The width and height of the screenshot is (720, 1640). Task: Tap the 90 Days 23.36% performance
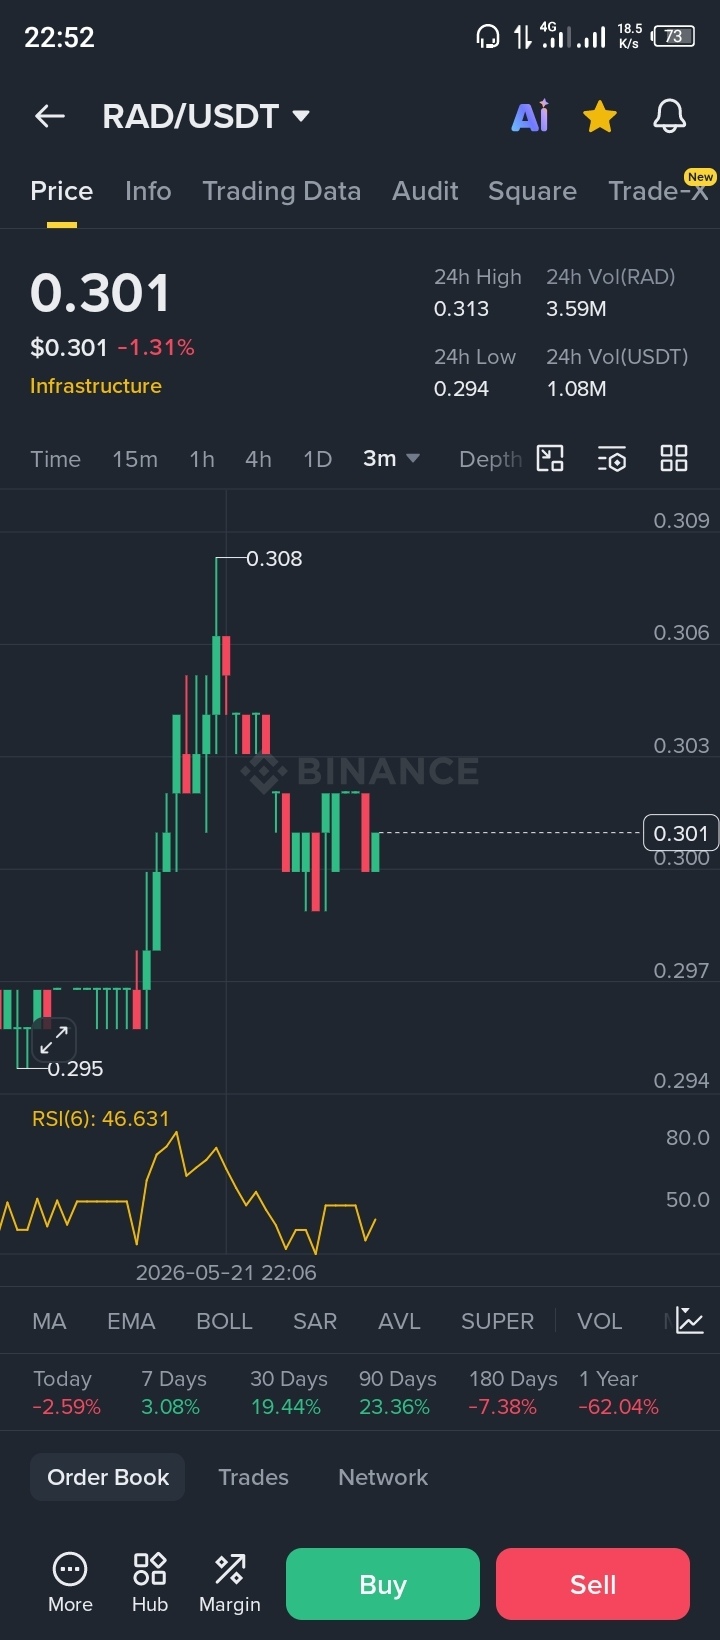[x=397, y=1393]
